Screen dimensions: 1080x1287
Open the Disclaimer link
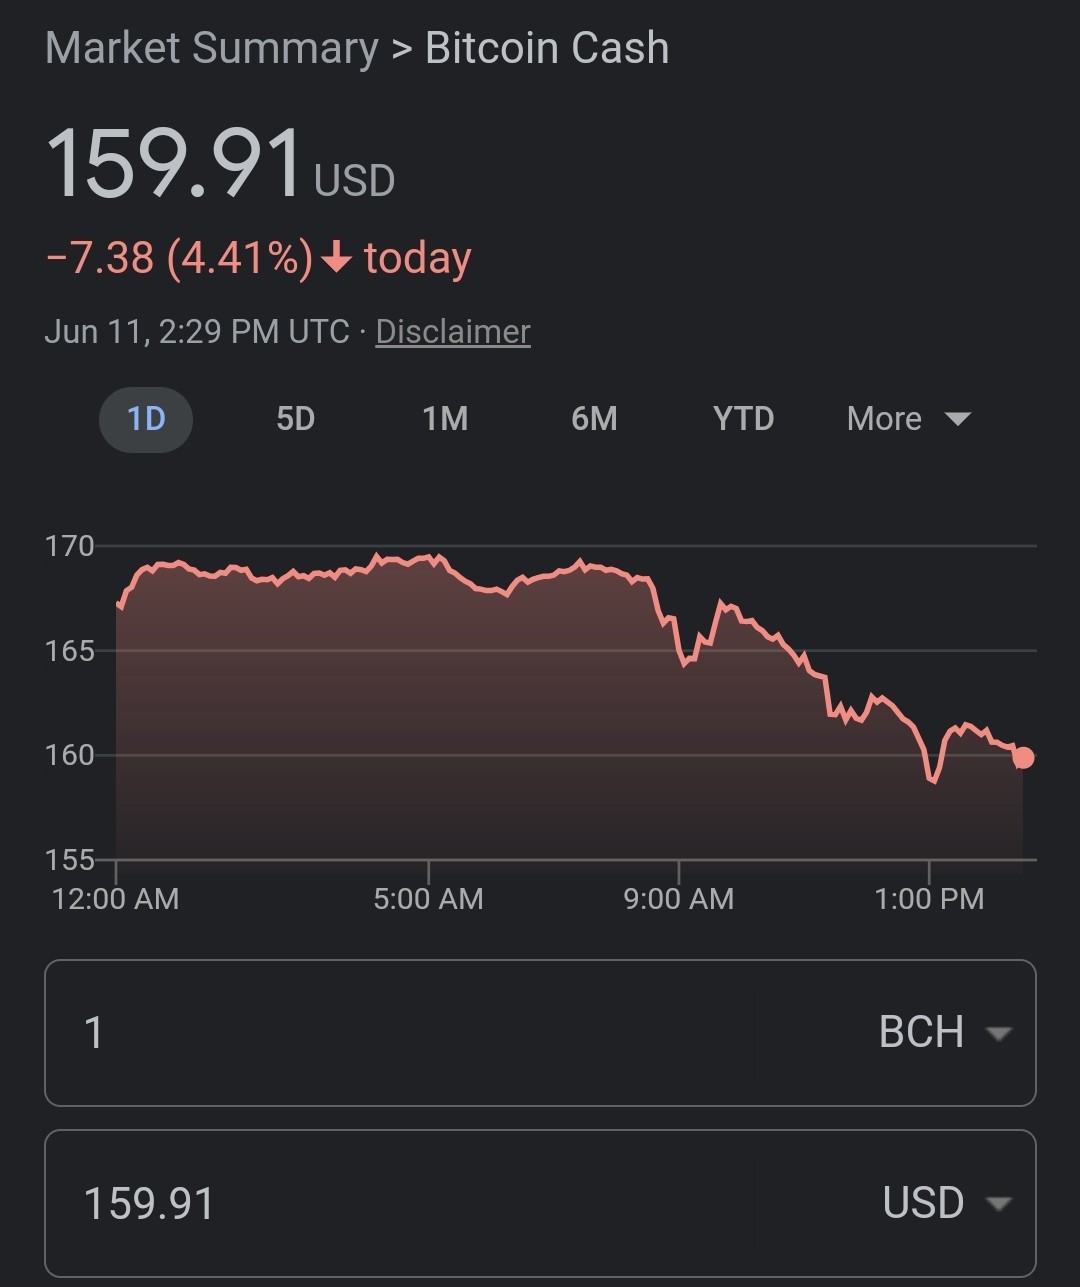pos(453,332)
